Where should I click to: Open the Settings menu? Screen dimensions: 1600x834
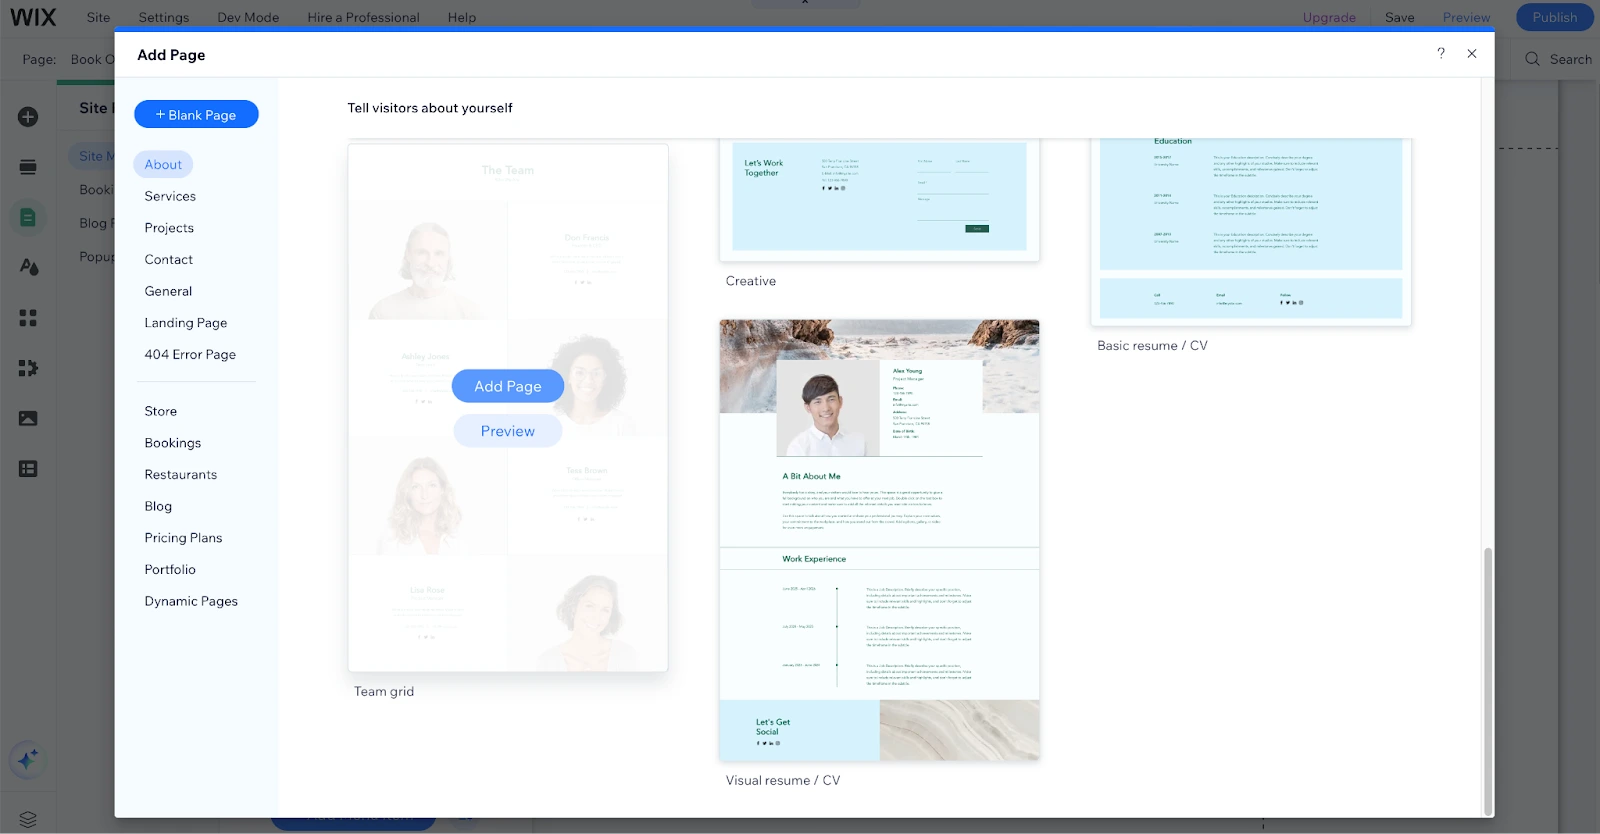pos(164,17)
